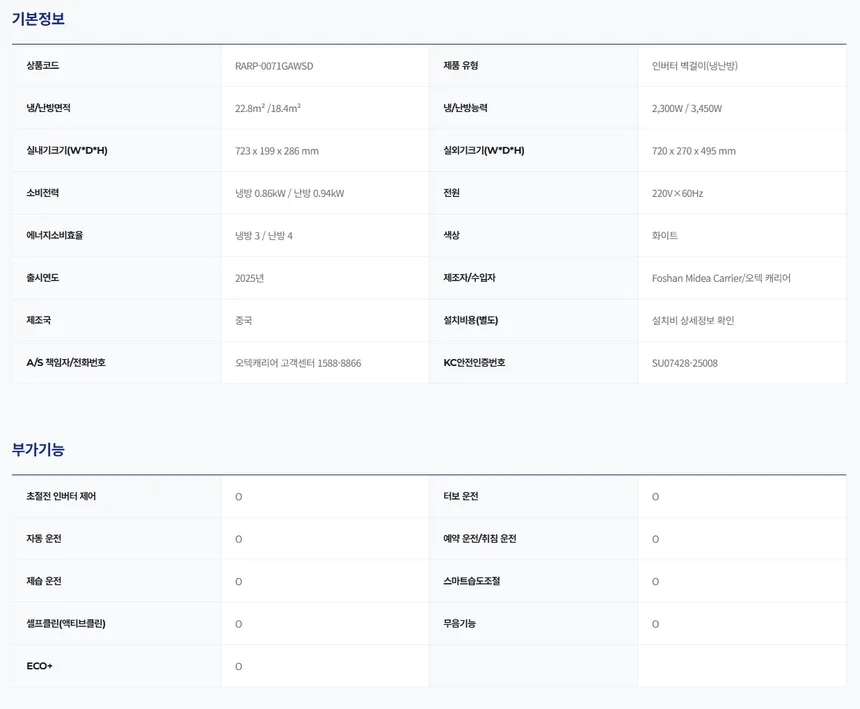Select product code RARP-0071GAWSD

coord(274,66)
